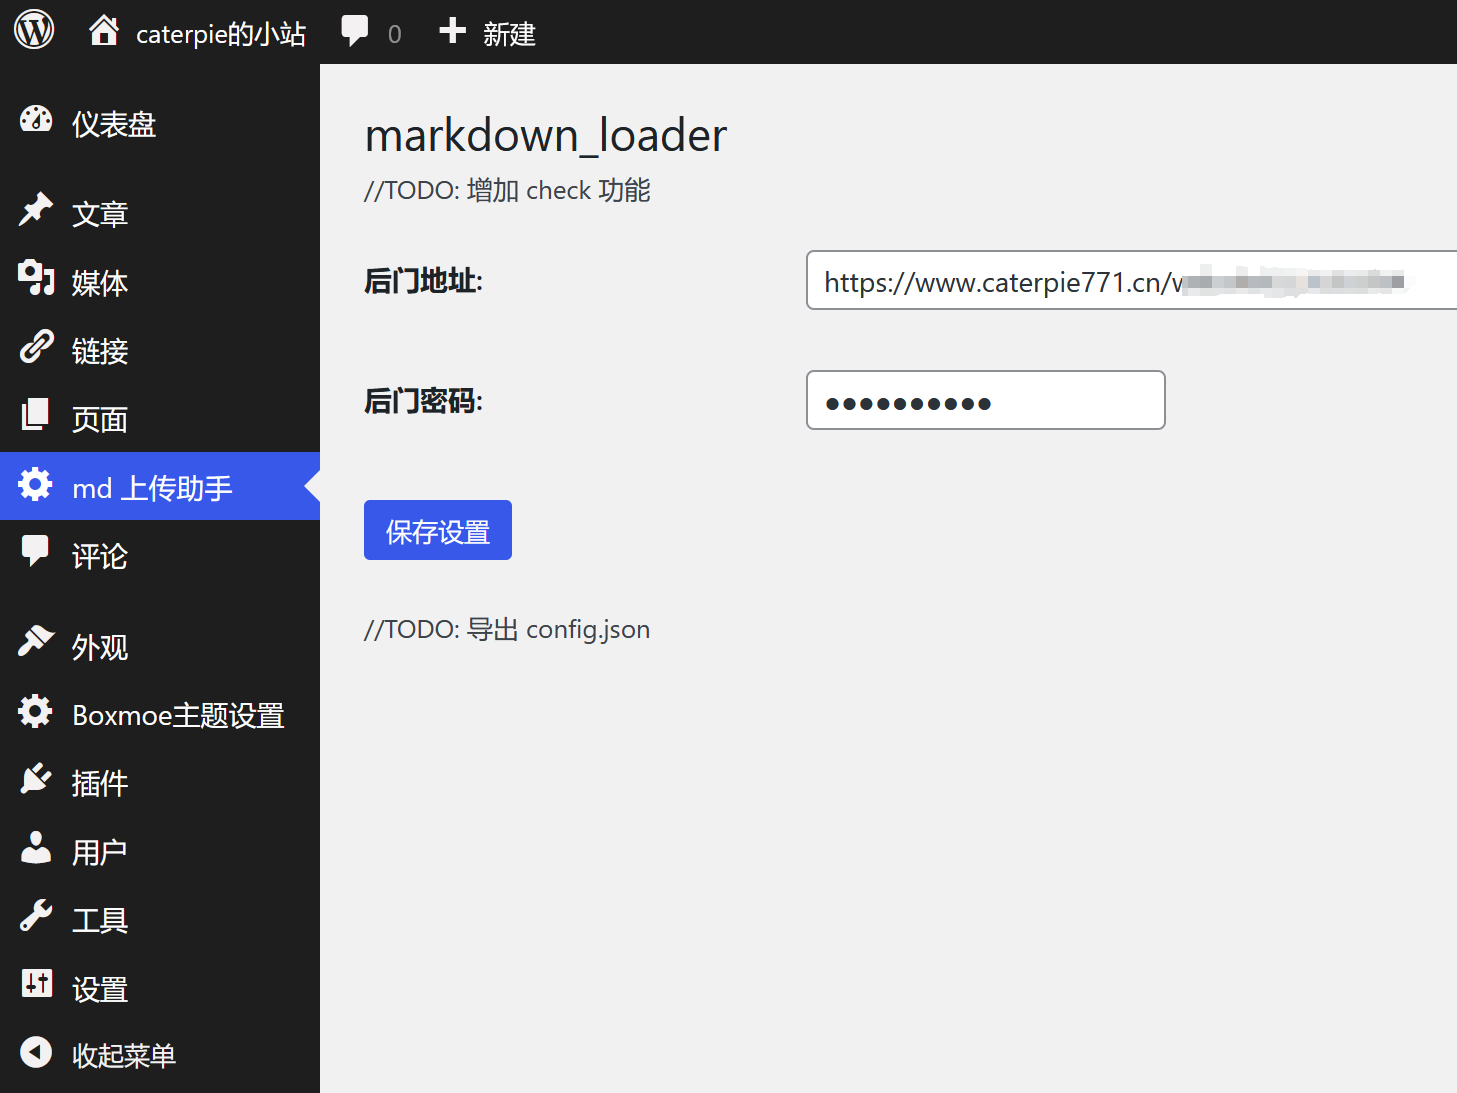Click the 工具 wrench icon
This screenshot has width=1457, height=1093.
pos(36,916)
